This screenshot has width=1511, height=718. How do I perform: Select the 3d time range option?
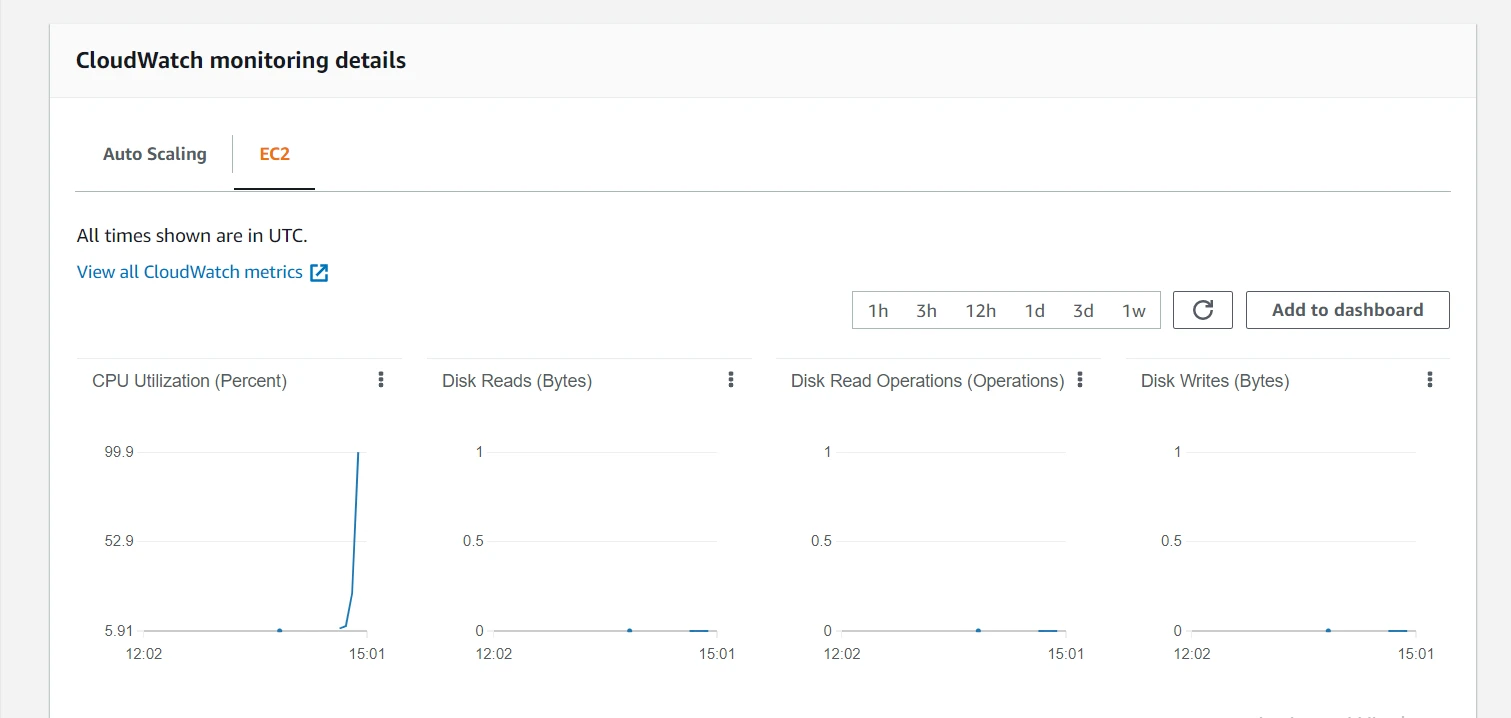click(1083, 310)
